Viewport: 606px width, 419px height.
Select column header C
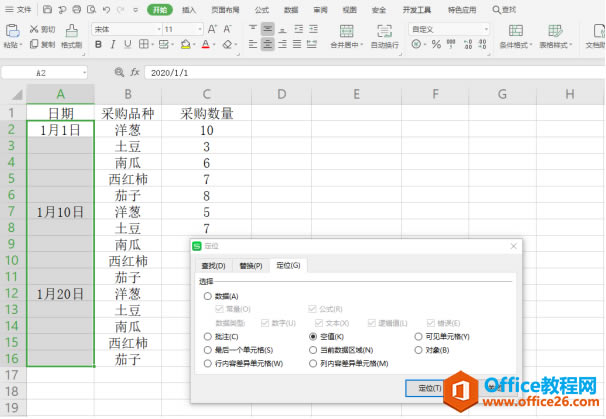(x=206, y=94)
